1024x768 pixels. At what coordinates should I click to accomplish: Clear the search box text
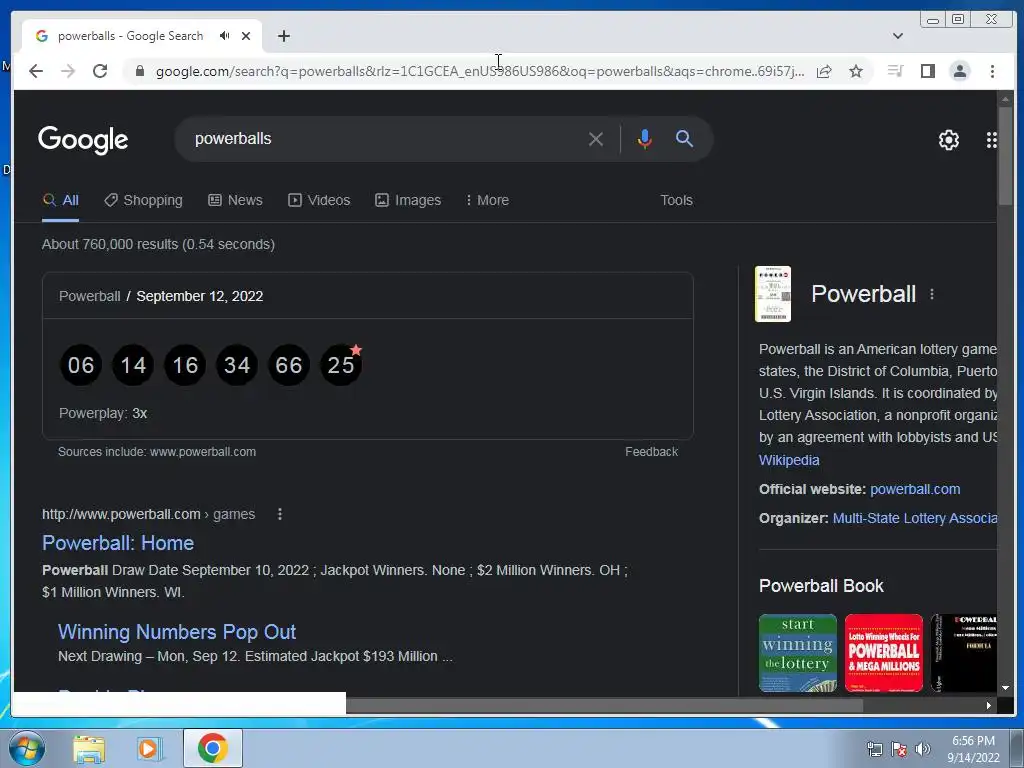596,139
